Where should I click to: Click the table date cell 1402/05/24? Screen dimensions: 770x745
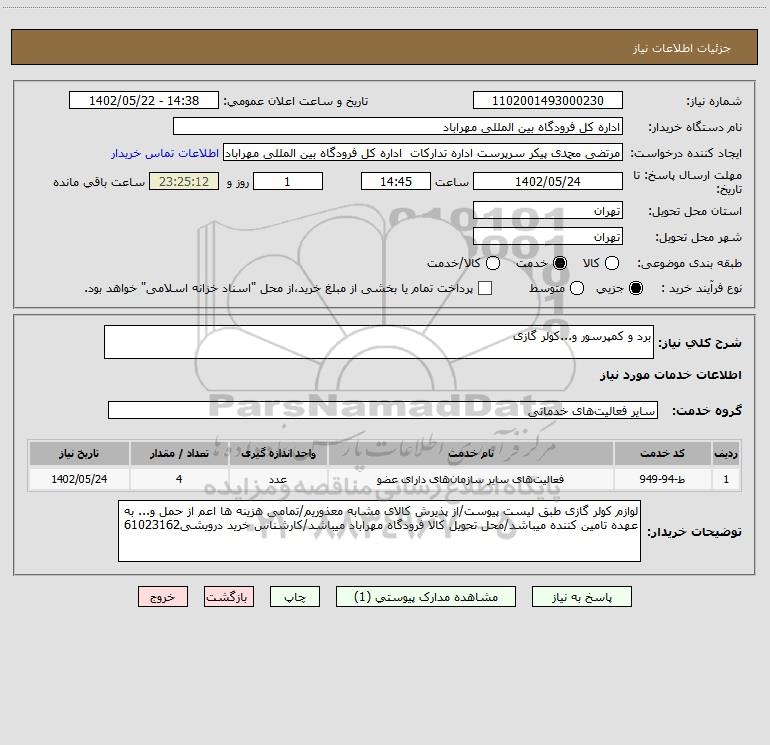click(79, 479)
